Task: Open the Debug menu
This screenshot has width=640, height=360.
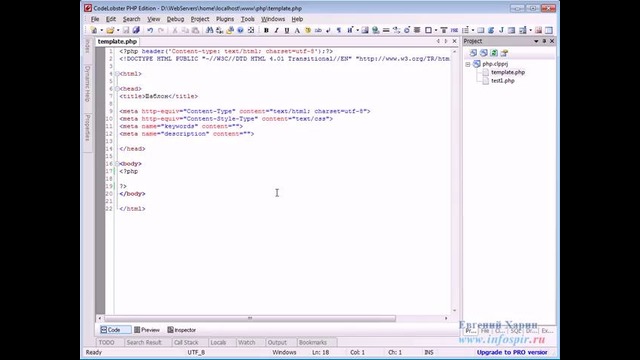Action: (x=175, y=19)
